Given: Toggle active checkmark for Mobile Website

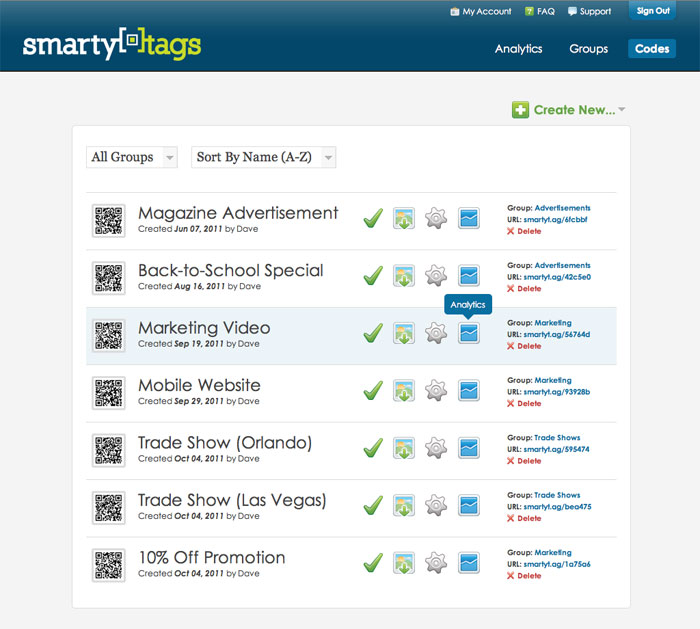Looking at the screenshot, I should click(x=373, y=391).
